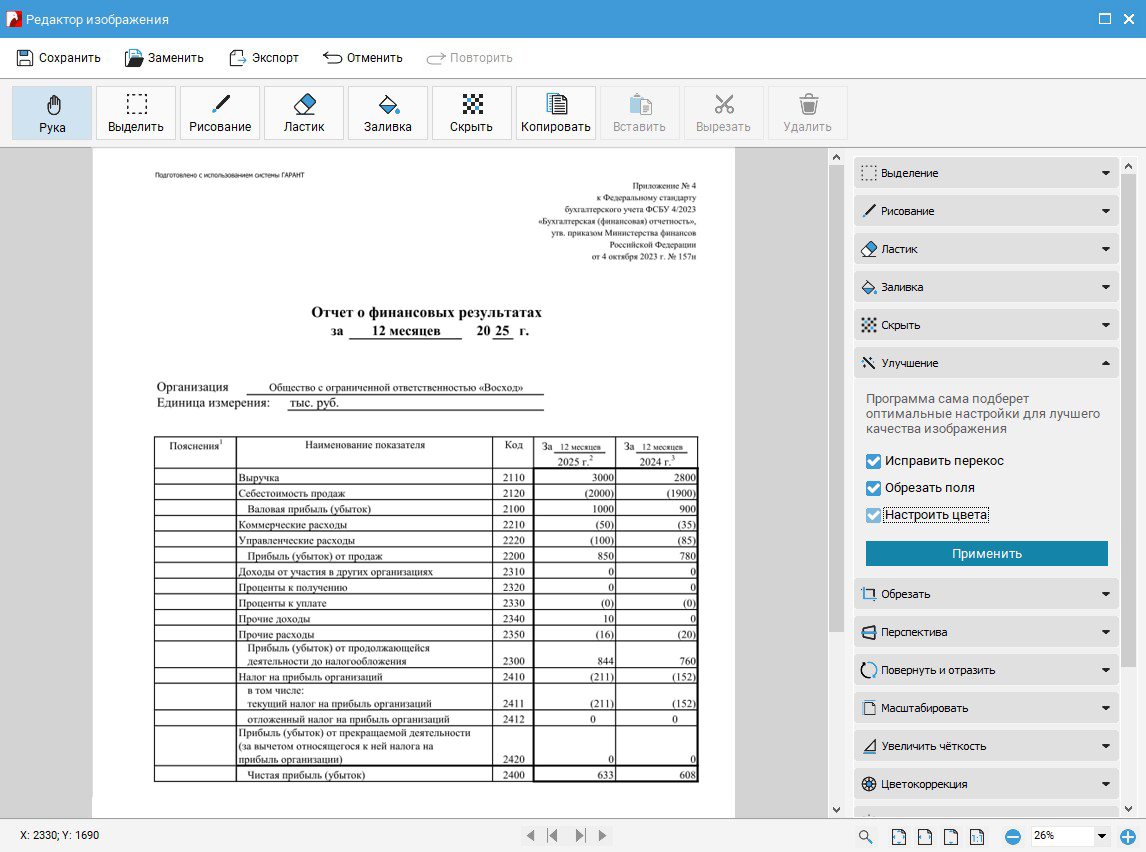Open the Перспектива correction settings
The height and width of the screenshot is (852, 1146).
tap(985, 631)
